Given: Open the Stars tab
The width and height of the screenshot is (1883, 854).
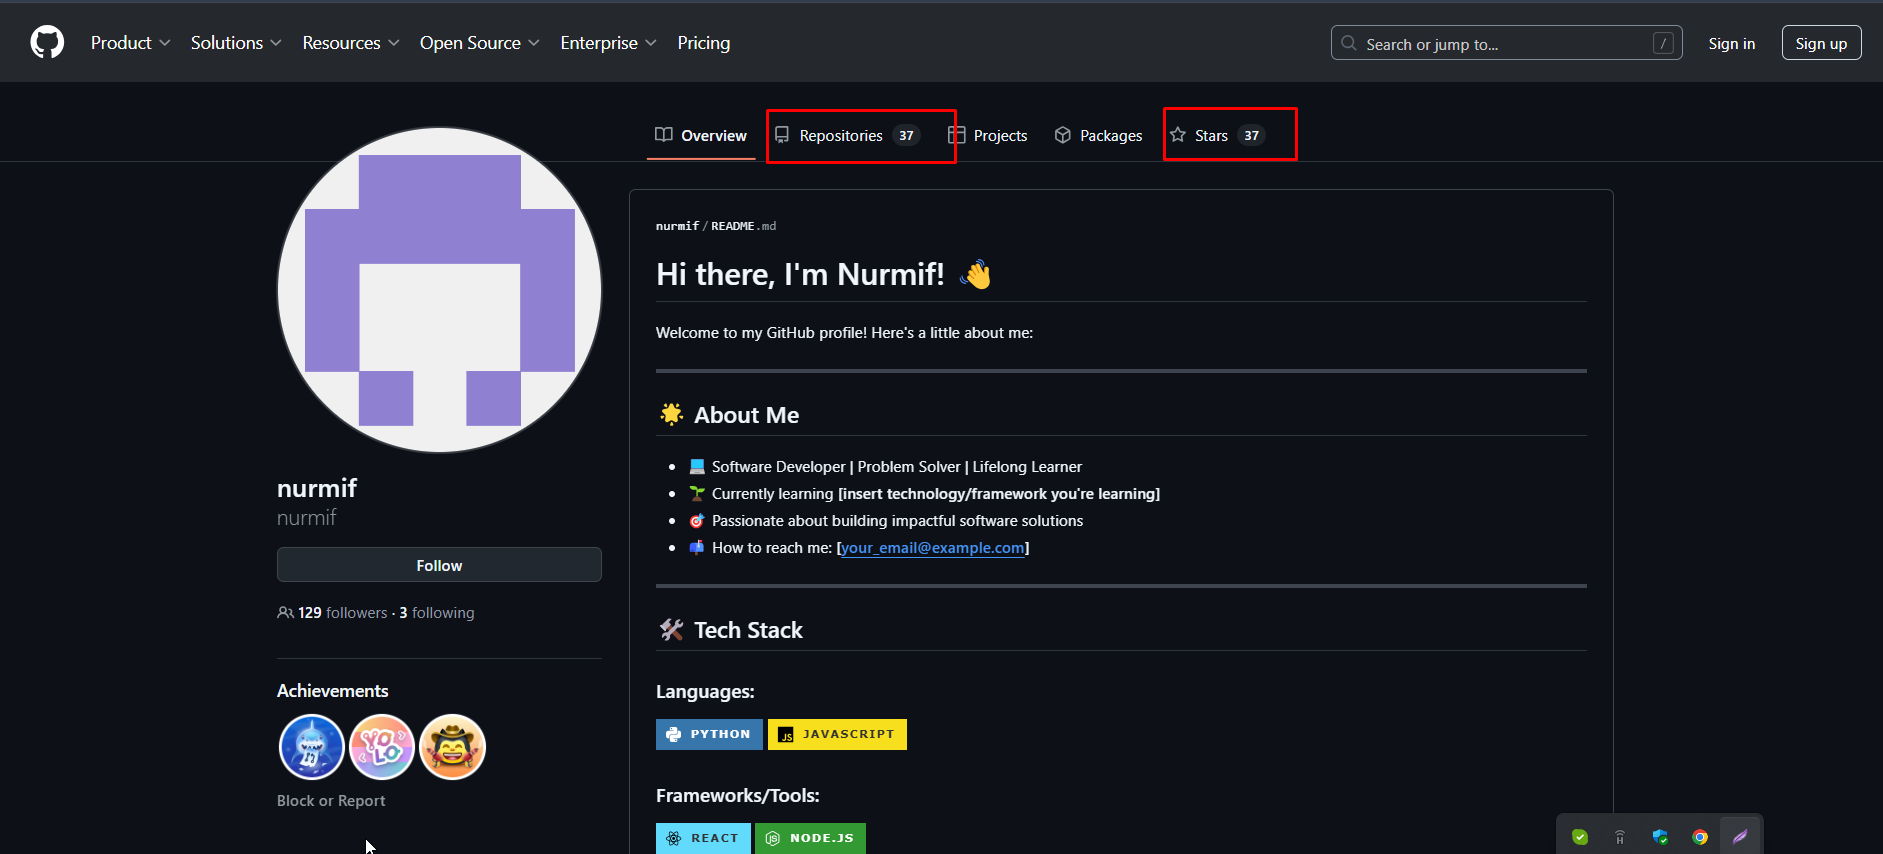Looking at the screenshot, I should 1217,135.
